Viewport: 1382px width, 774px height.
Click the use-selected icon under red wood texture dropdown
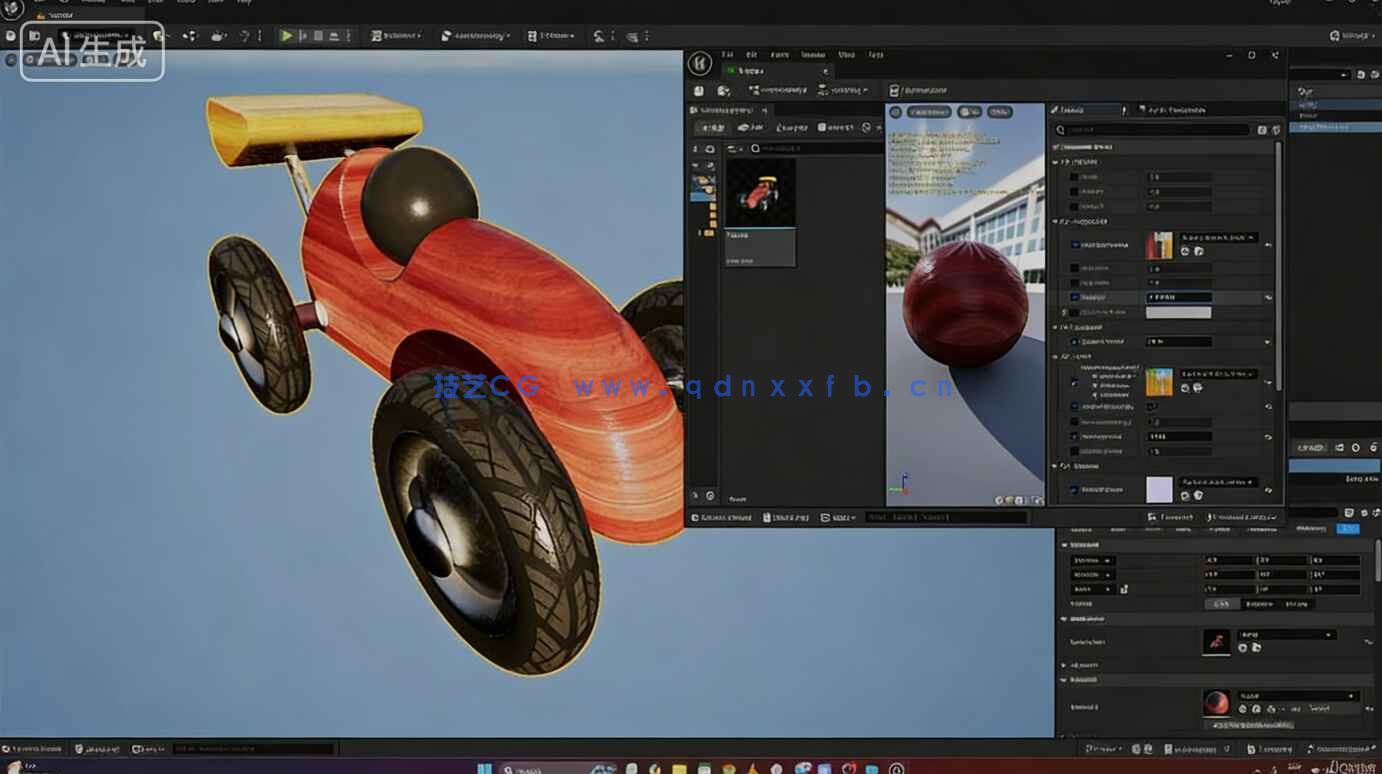coord(1185,251)
